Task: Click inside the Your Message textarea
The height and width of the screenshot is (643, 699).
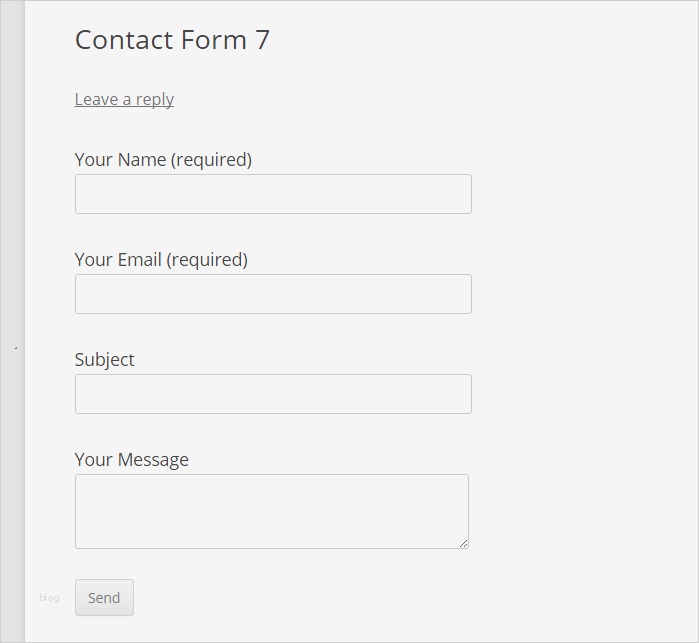Action: coord(271,511)
